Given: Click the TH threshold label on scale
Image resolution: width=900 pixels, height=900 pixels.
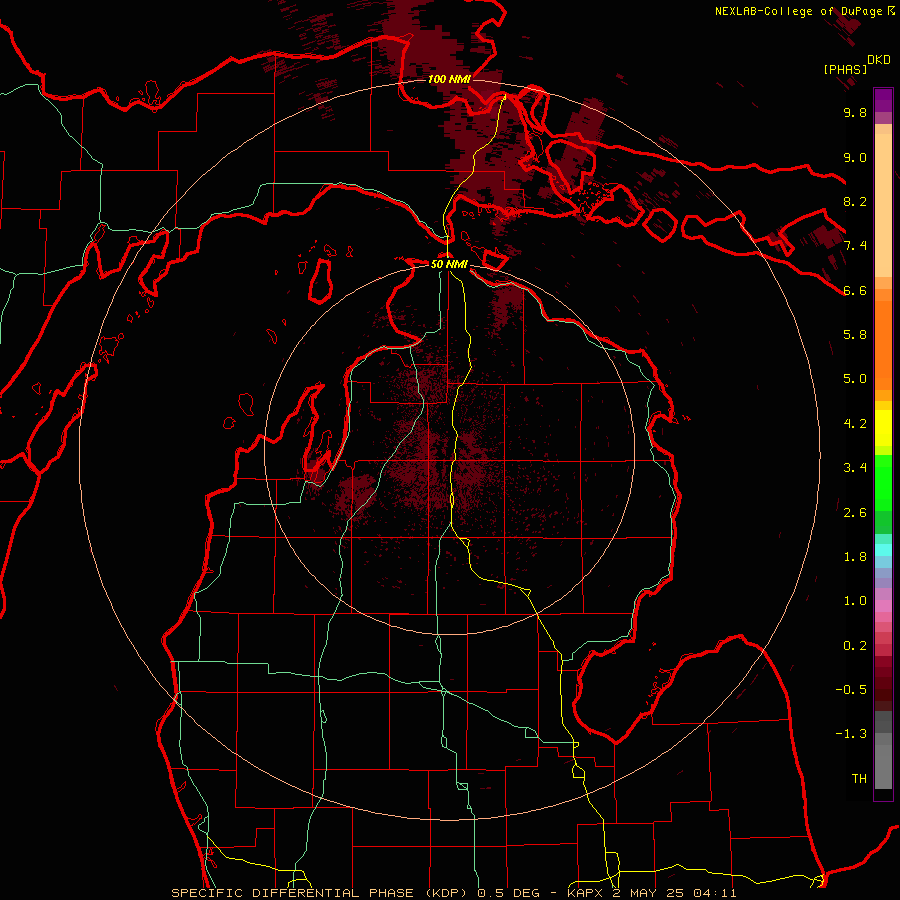Looking at the screenshot, I should pyautogui.click(x=859, y=778).
